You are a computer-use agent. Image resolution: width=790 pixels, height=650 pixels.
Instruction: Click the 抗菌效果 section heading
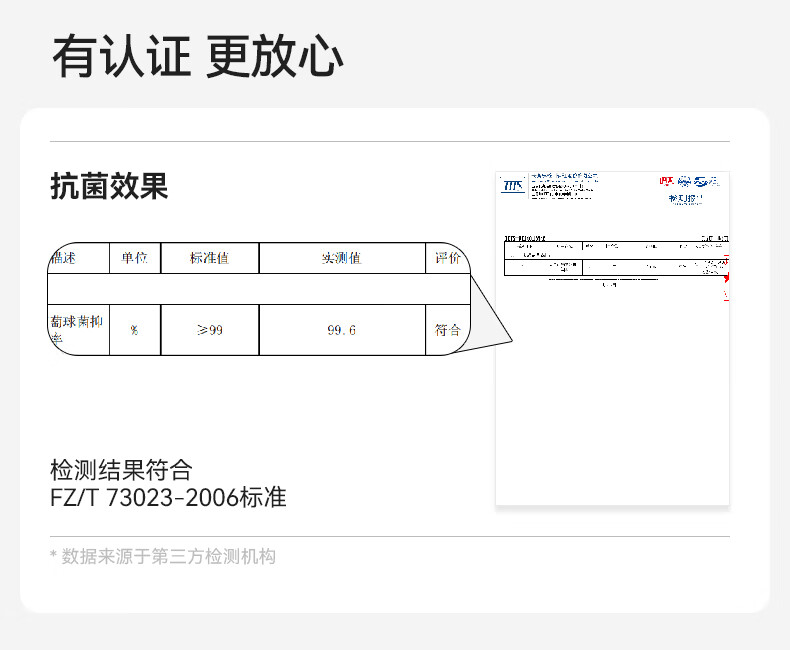point(109,186)
